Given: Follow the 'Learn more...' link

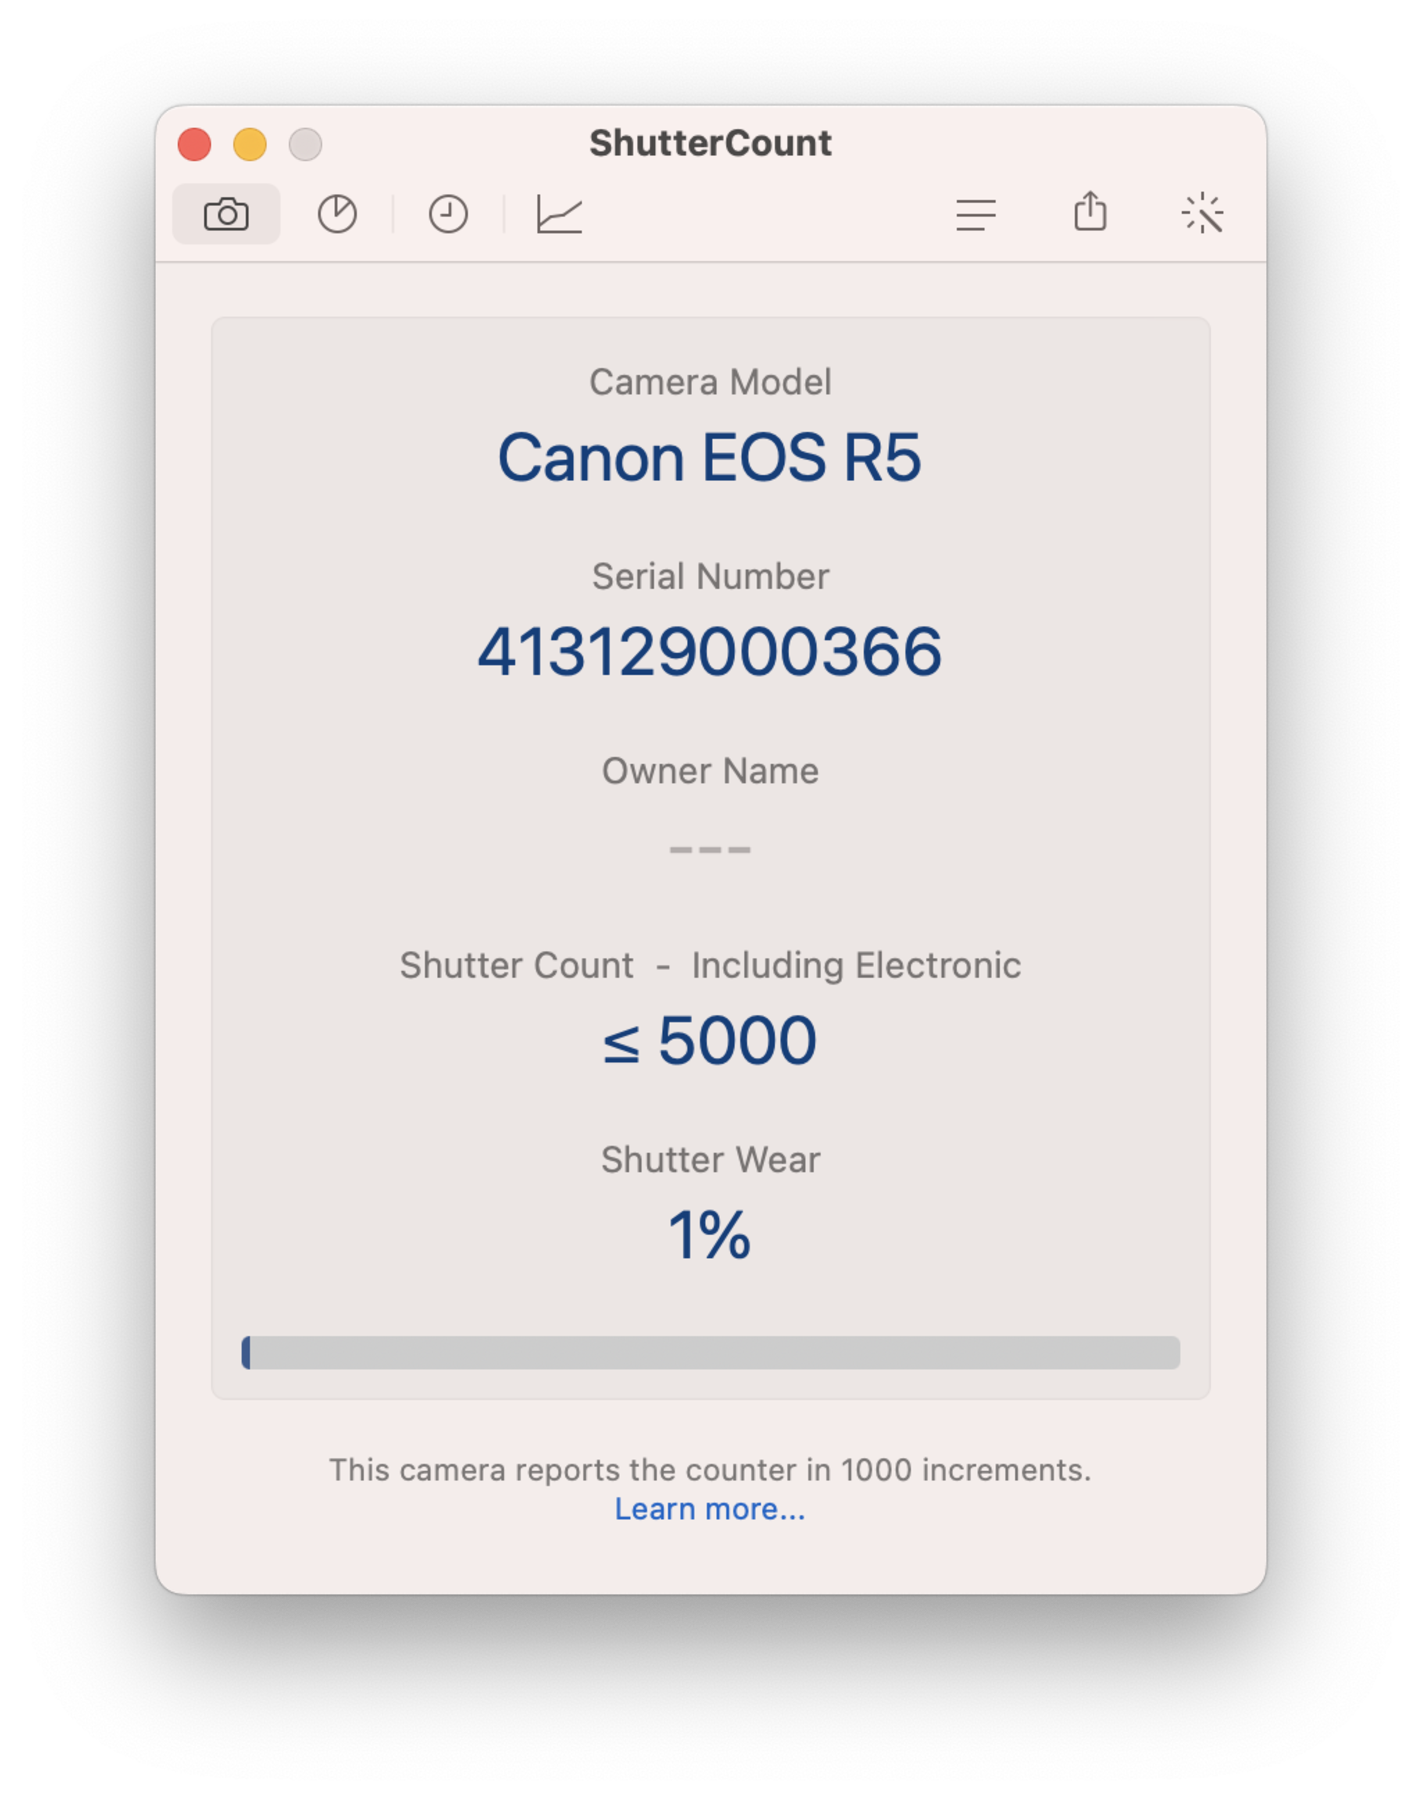Looking at the screenshot, I should 710,1508.
